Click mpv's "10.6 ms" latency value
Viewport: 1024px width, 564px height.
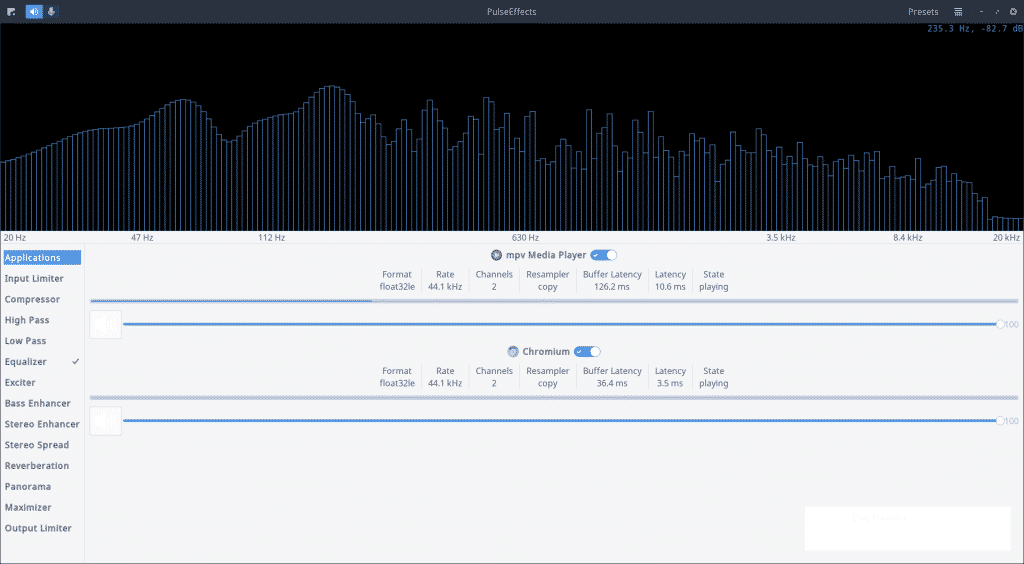[x=670, y=287]
